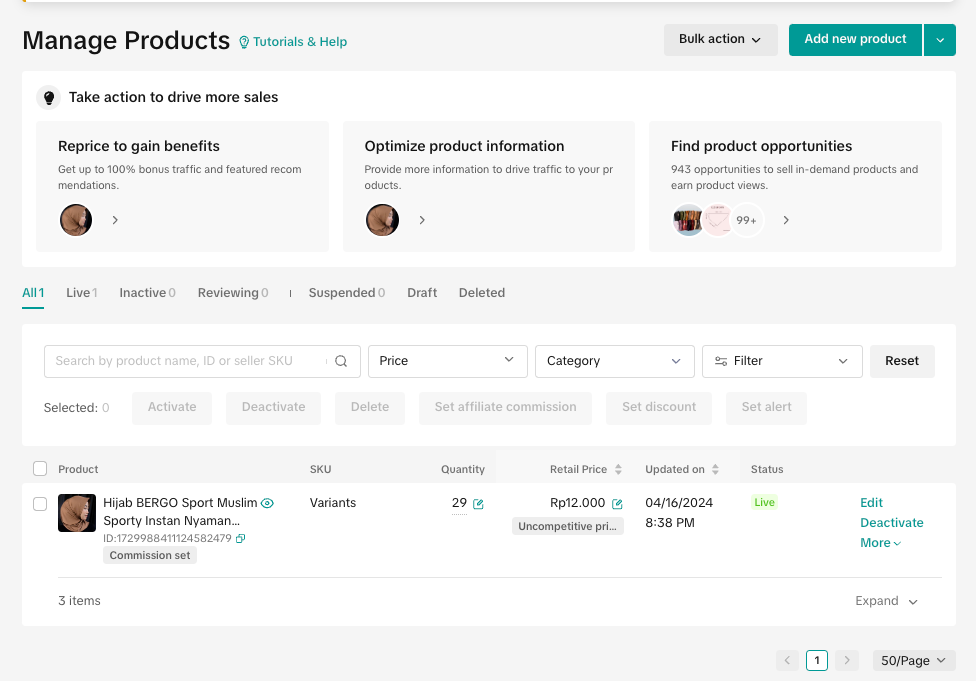This screenshot has width=976, height=681.
Task: Expand the 3 items variant list
Action: point(886,601)
